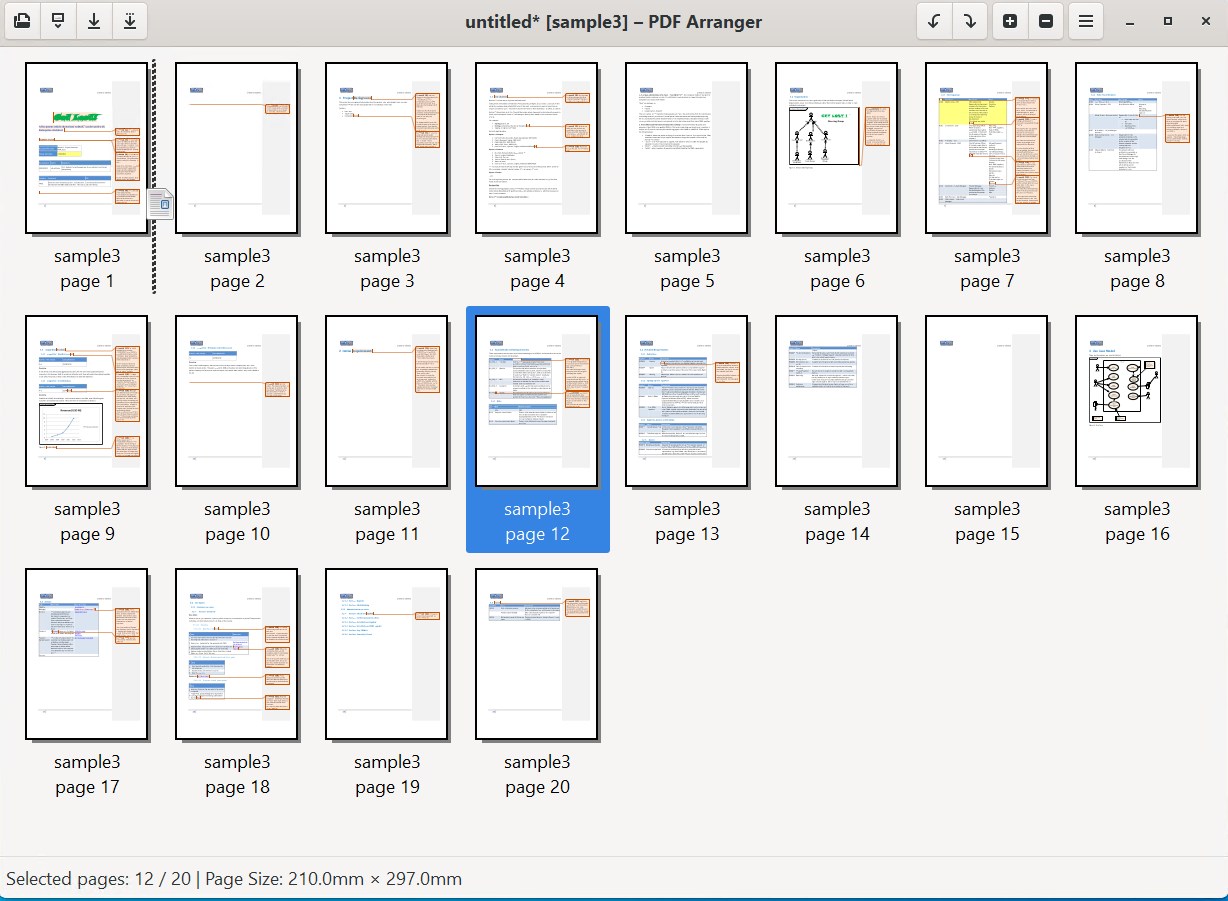1228x901 pixels.
Task: Select page 16 with the use case diagram
Action: tap(1137, 401)
